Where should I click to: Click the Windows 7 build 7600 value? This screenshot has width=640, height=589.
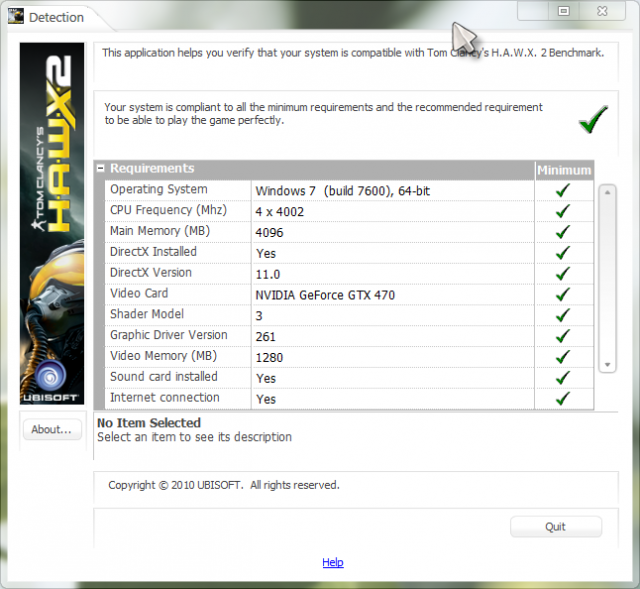342,191
